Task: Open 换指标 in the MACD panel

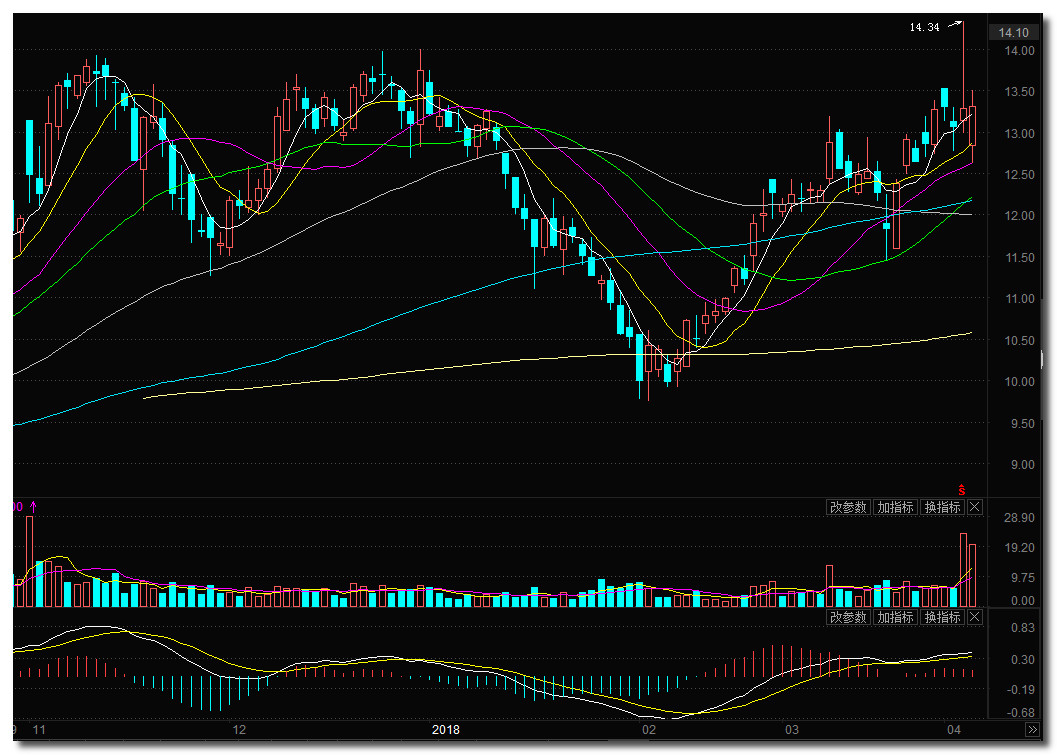Action: 942,617
